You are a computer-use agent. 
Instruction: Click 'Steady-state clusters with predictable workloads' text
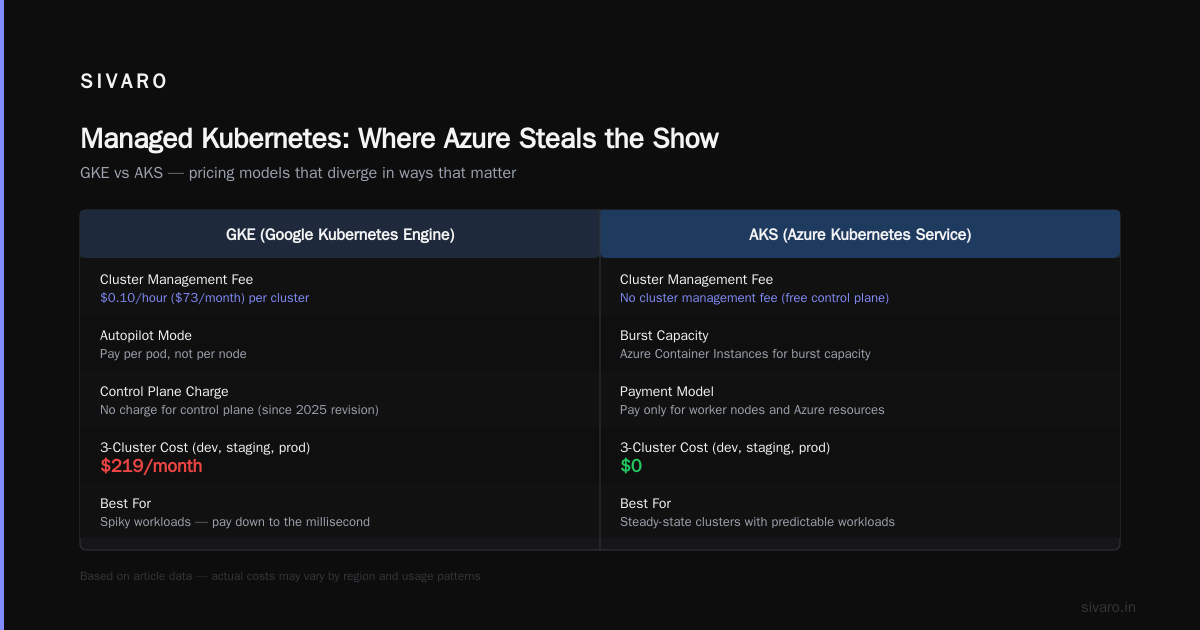click(757, 522)
